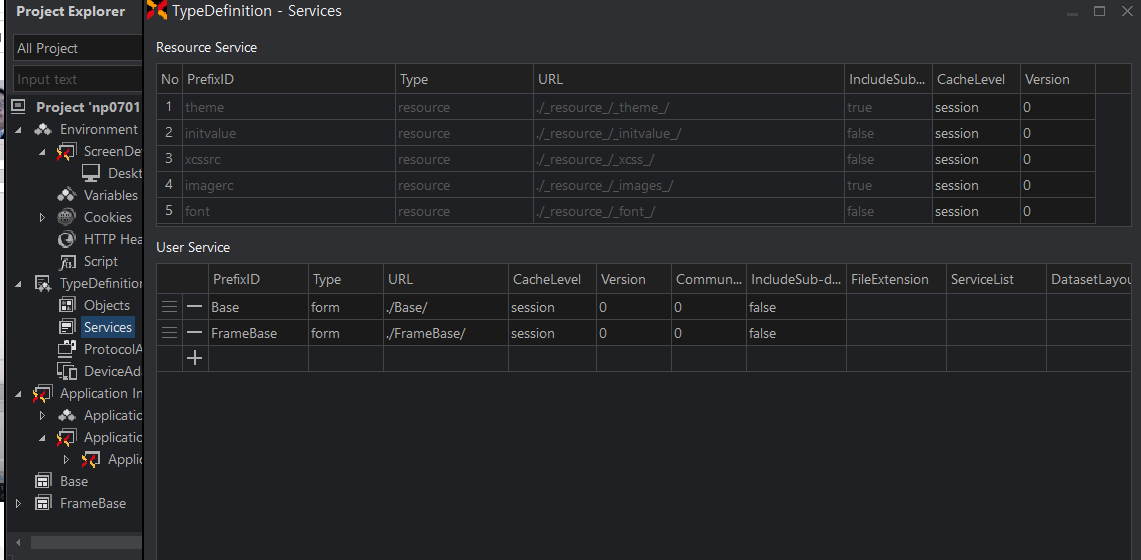Click the Cookies icon in tree
Screen dimensions: 1141x560
click(x=67, y=217)
